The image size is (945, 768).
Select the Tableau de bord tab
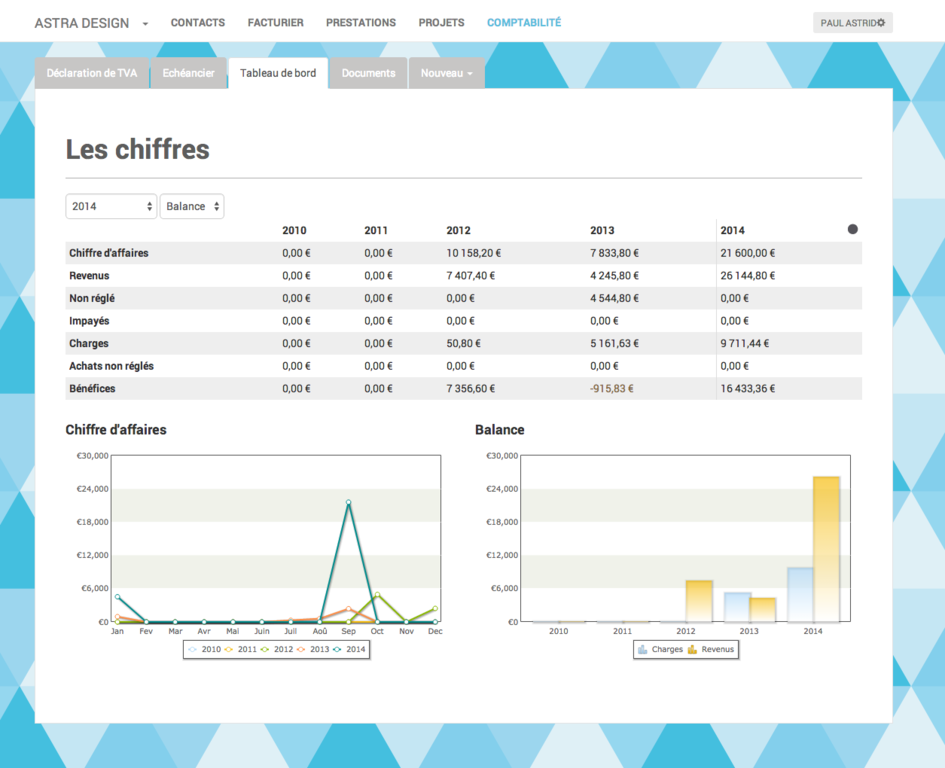point(278,73)
